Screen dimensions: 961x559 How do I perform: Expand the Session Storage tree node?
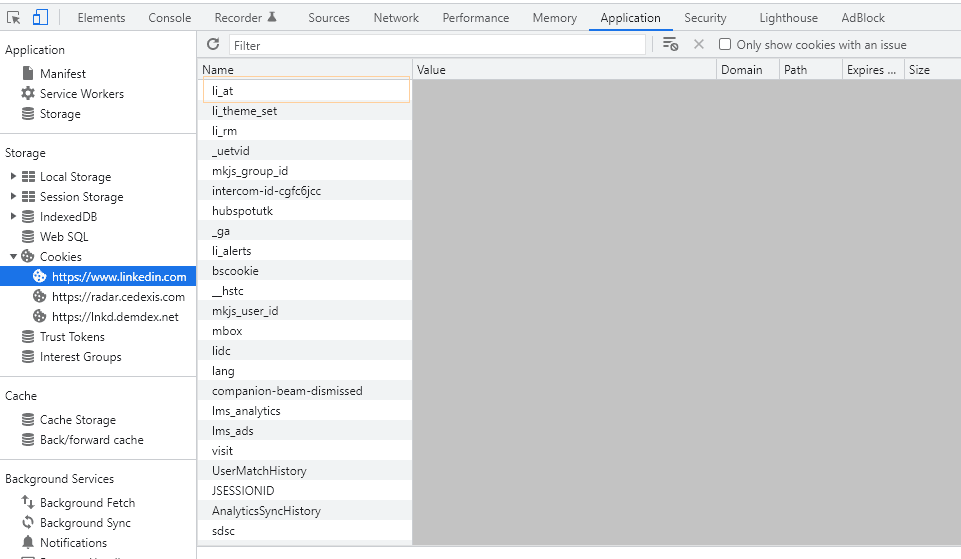tap(13, 196)
